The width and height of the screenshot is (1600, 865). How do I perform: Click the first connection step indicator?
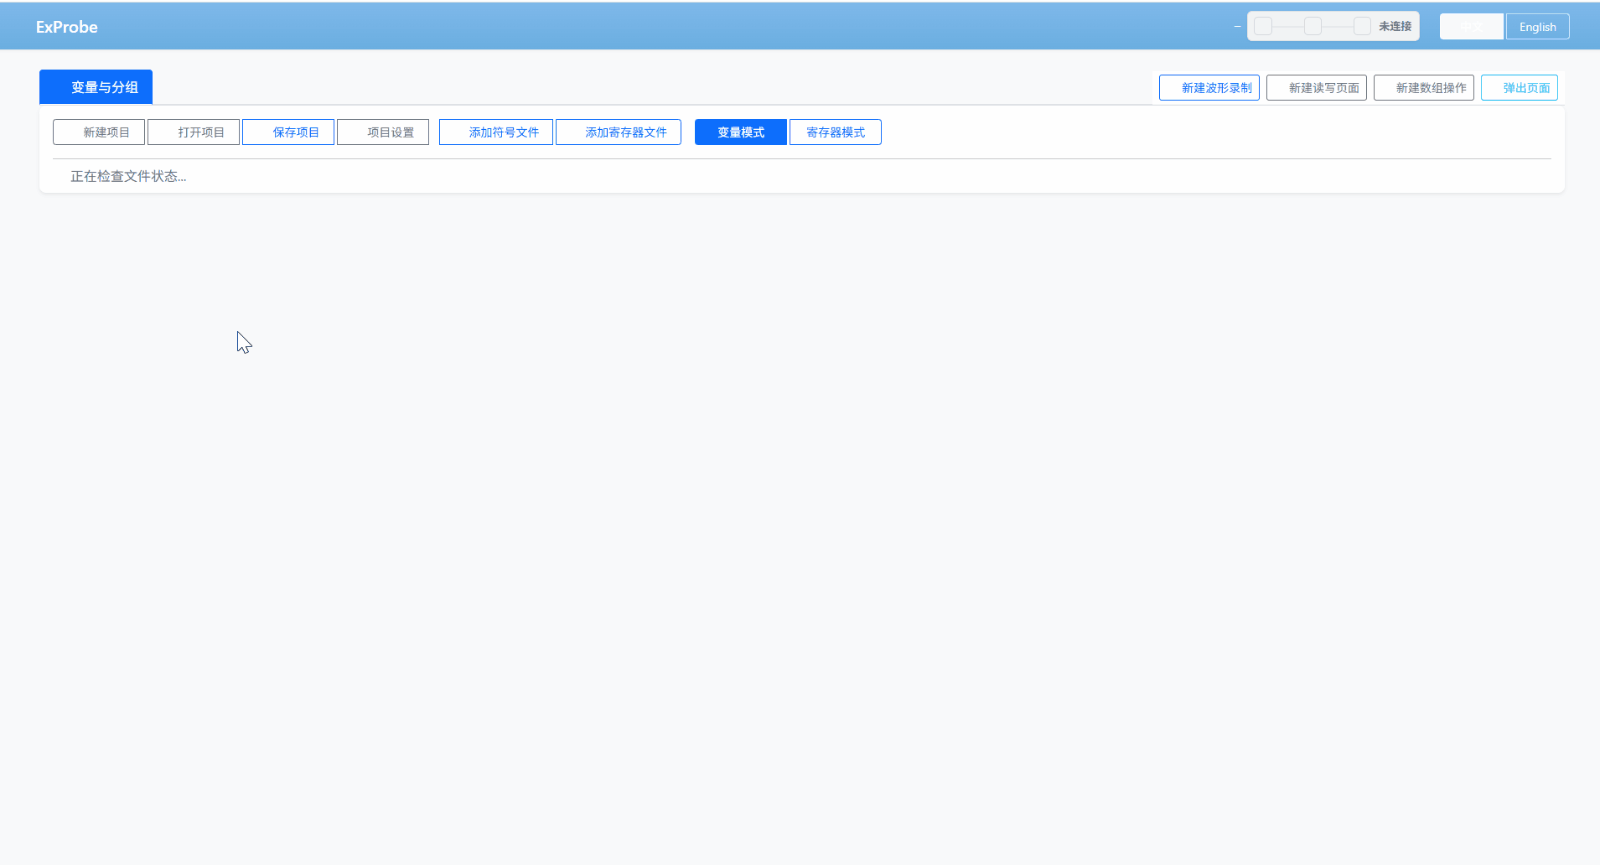(x=1263, y=26)
